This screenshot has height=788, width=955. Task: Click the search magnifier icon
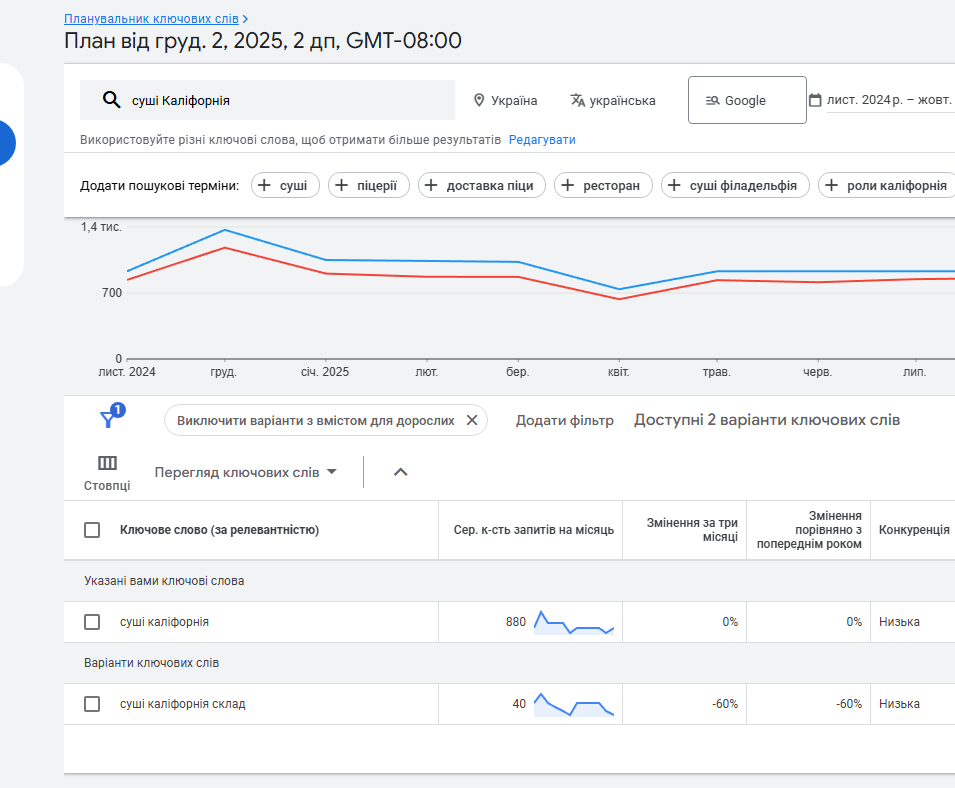click(112, 100)
